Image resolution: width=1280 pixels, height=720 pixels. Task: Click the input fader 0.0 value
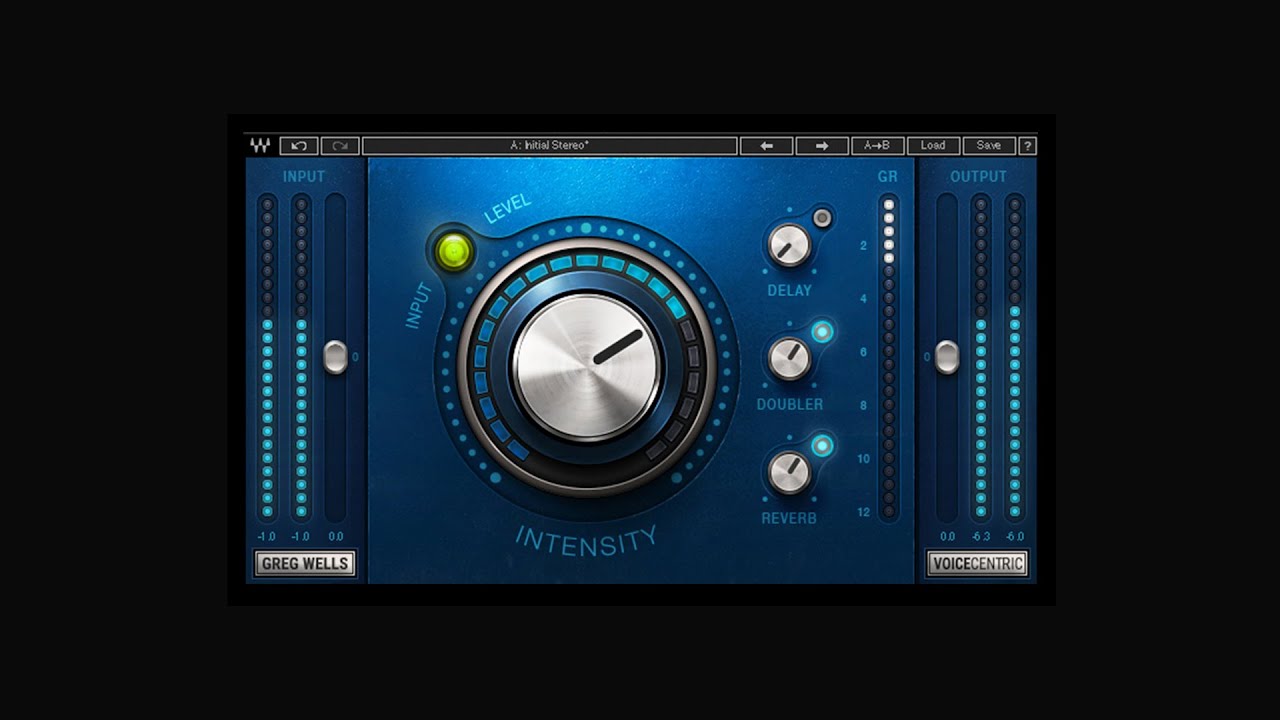click(336, 537)
